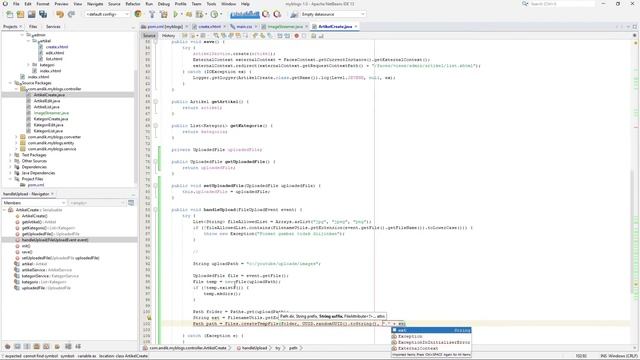Close the Navigator panel tab
Viewport: 640px width, 360px height.
coord(52,194)
